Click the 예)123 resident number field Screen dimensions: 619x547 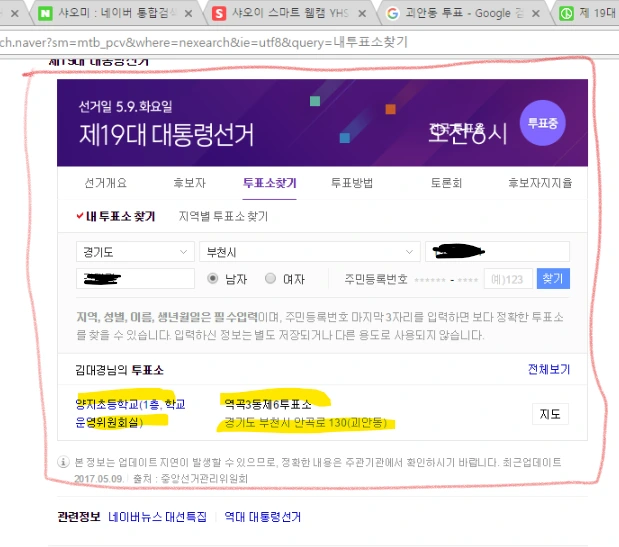[508, 279]
